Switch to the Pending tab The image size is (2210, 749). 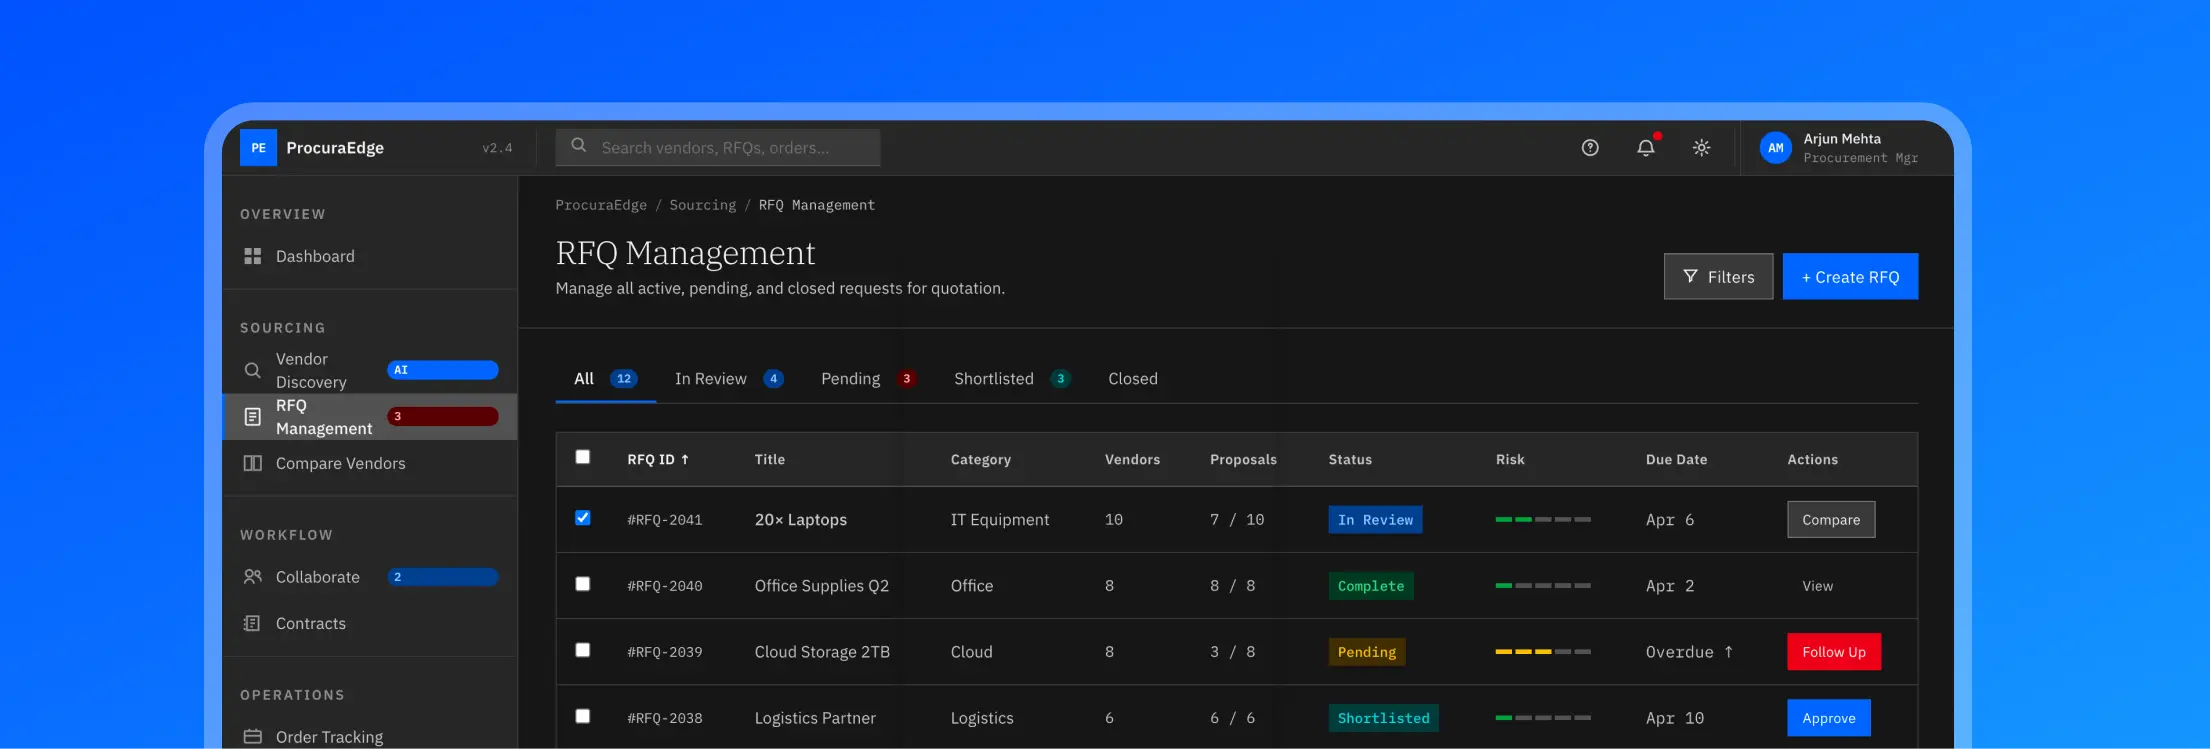tap(868, 379)
